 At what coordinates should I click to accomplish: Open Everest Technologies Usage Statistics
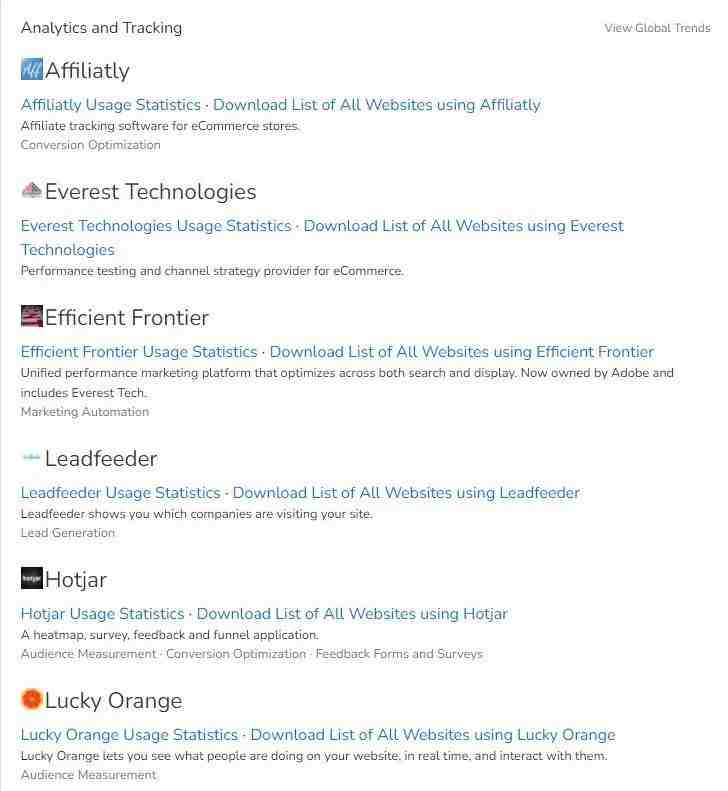pos(156,226)
